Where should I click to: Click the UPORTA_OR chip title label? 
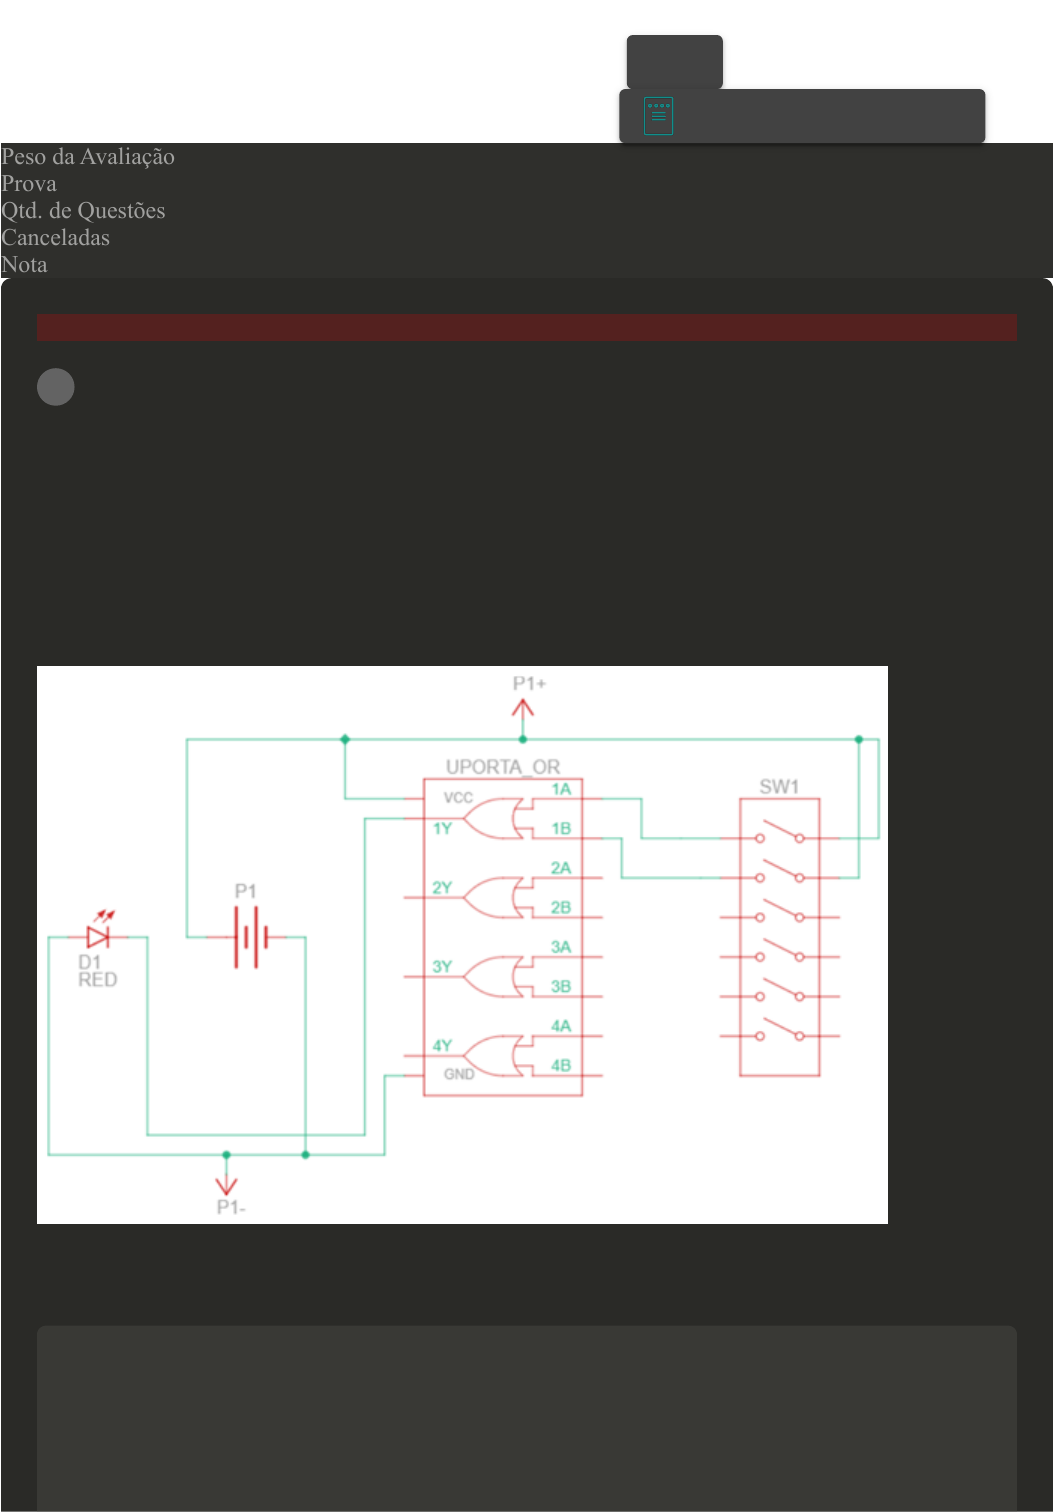tap(502, 767)
